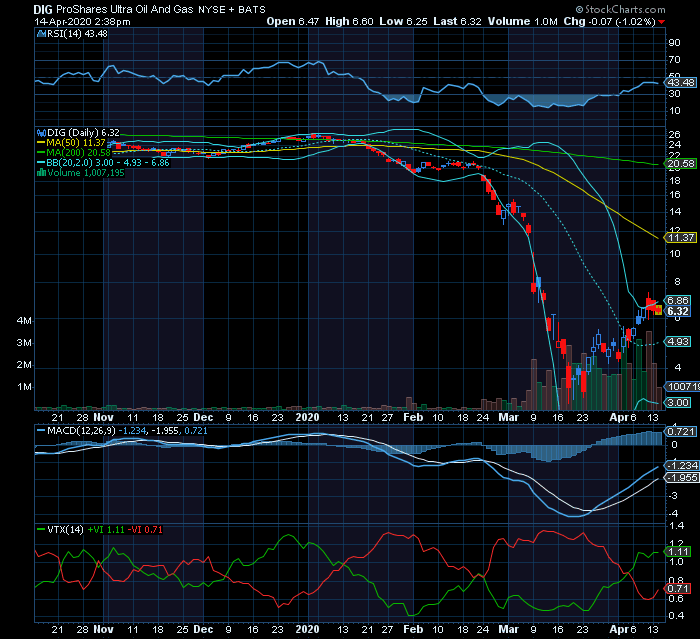Image resolution: width=700 pixels, height=639 pixels.
Task: Click the blue MACD legend line marker
Action: click(x=41, y=431)
